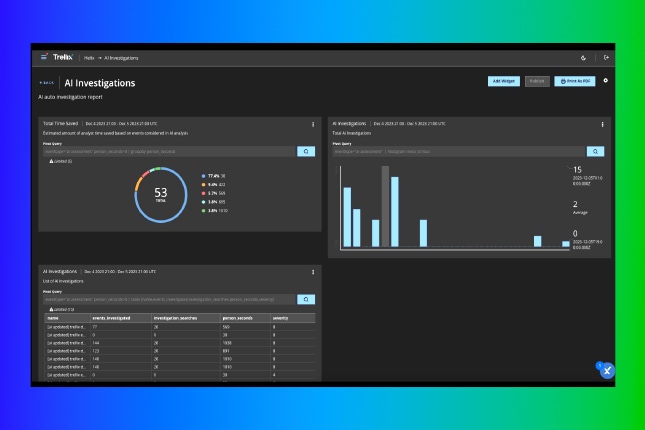Open dashboard settings gear icon
The image size is (645, 430).
point(605,81)
